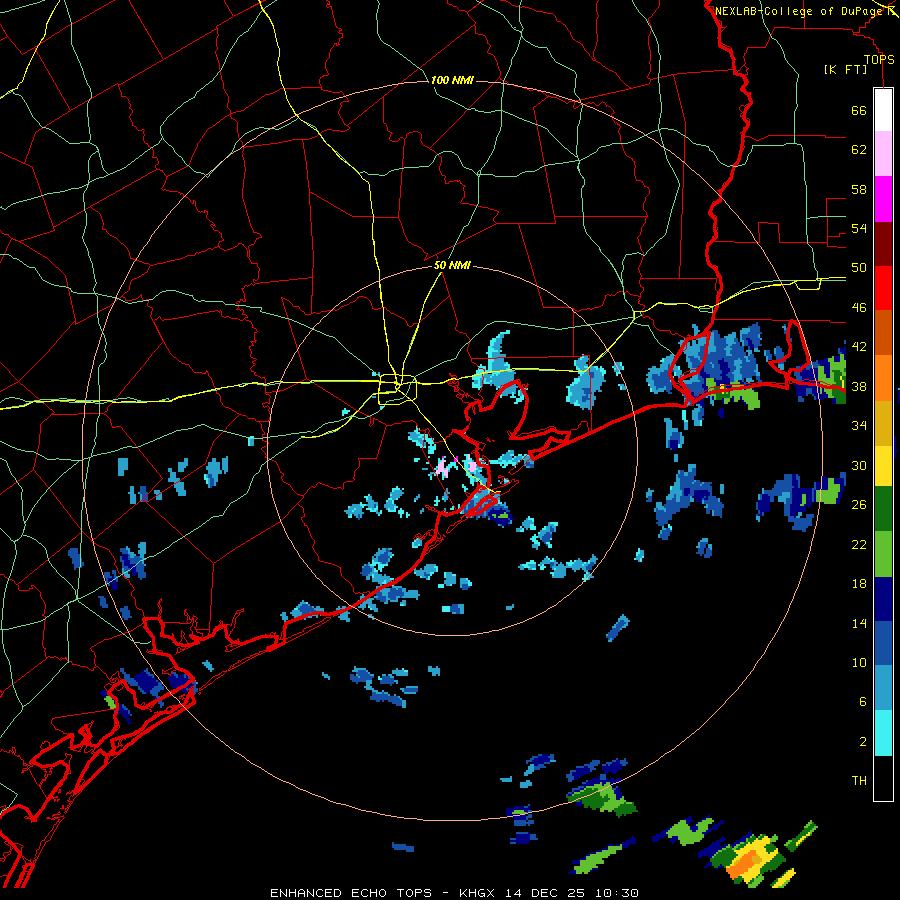Click the '42' legend value

[859, 346]
